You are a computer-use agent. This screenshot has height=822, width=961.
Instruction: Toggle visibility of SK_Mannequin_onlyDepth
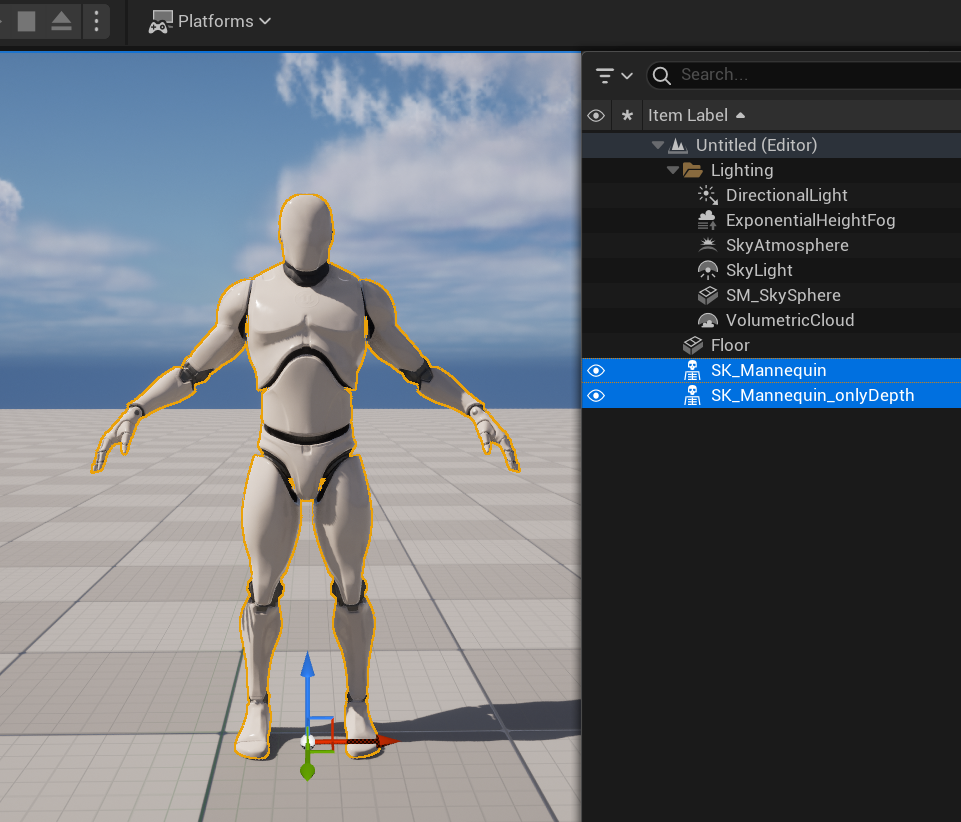(x=596, y=395)
